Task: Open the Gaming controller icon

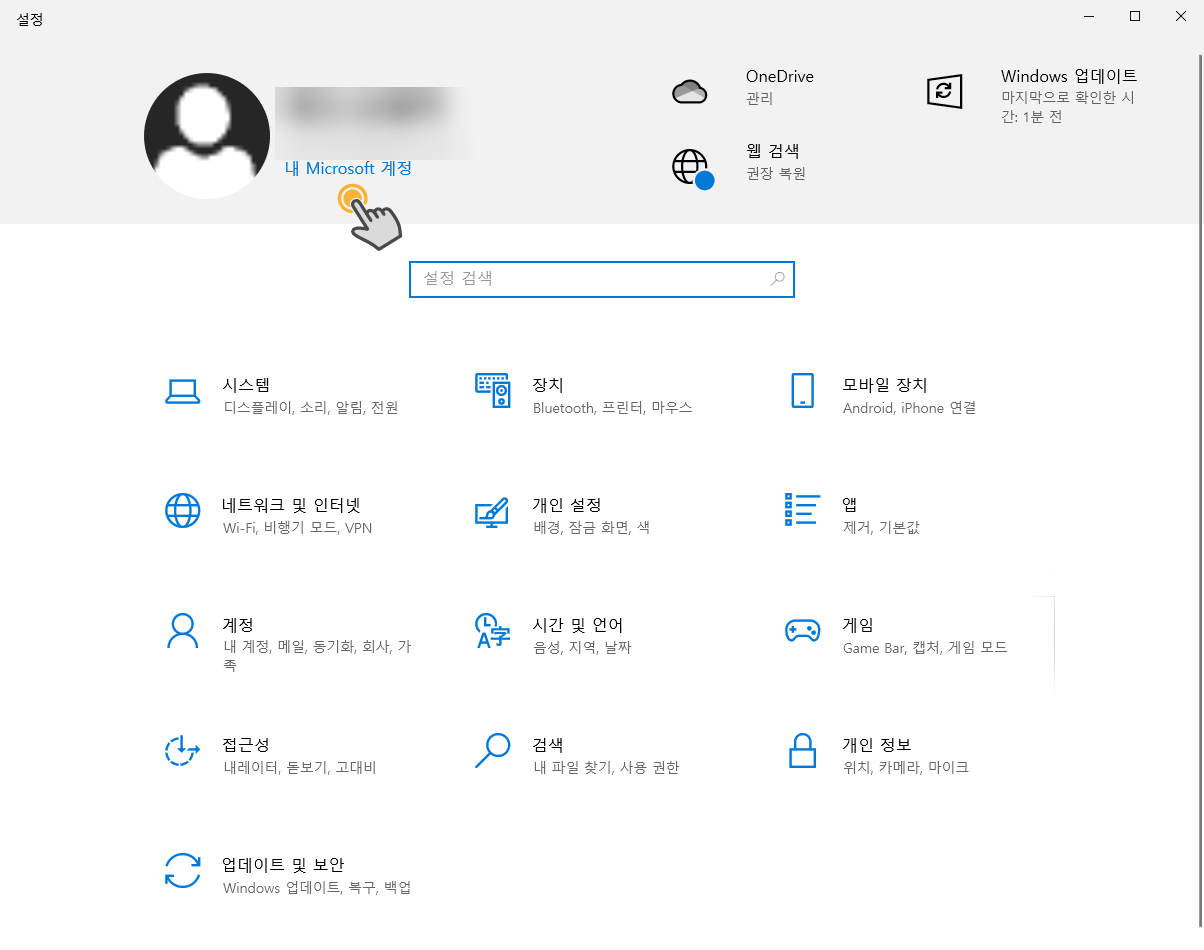Action: [802, 630]
